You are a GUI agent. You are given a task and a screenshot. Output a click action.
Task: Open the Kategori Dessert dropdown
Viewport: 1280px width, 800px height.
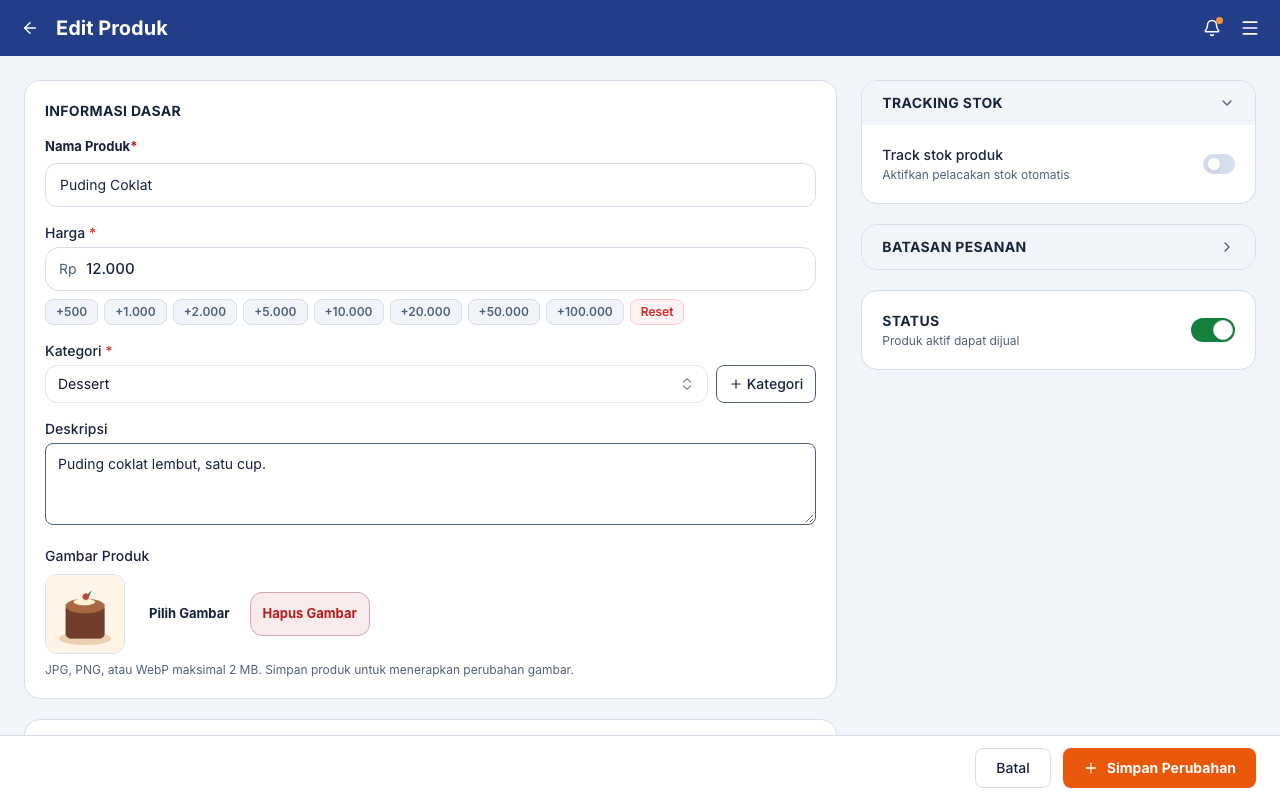click(x=376, y=384)
